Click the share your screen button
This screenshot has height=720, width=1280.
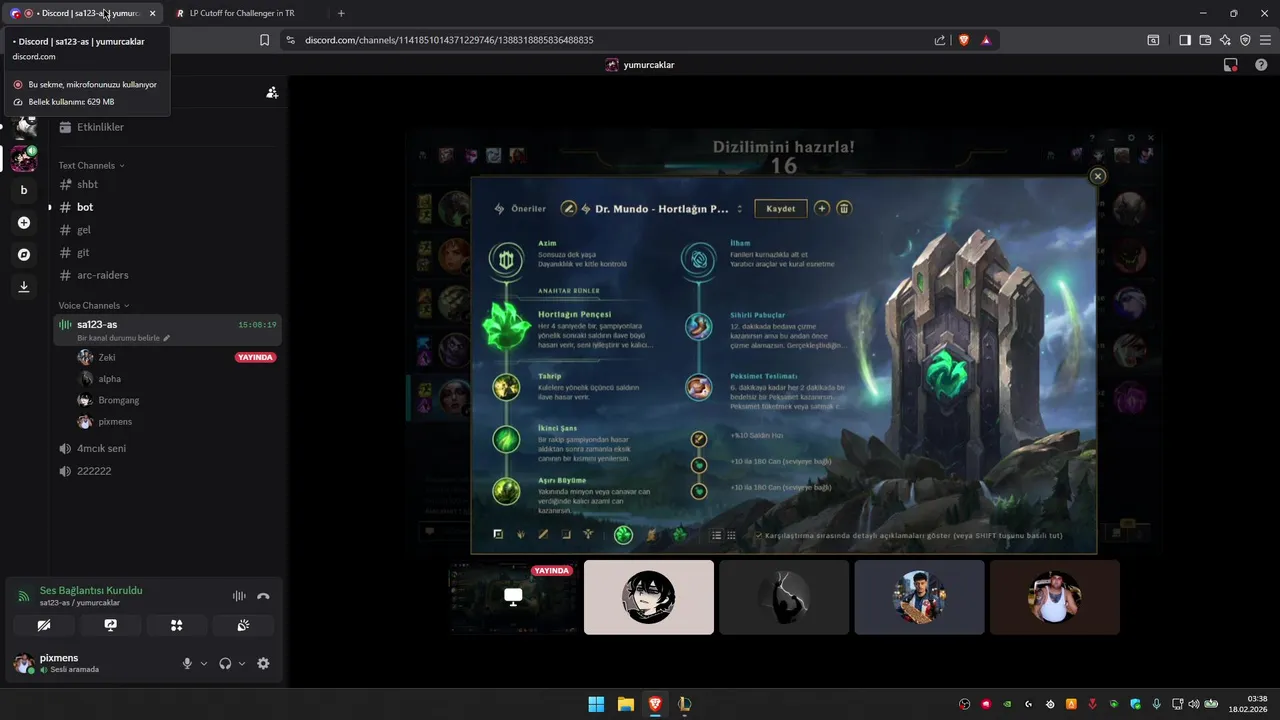pos(110,625)
